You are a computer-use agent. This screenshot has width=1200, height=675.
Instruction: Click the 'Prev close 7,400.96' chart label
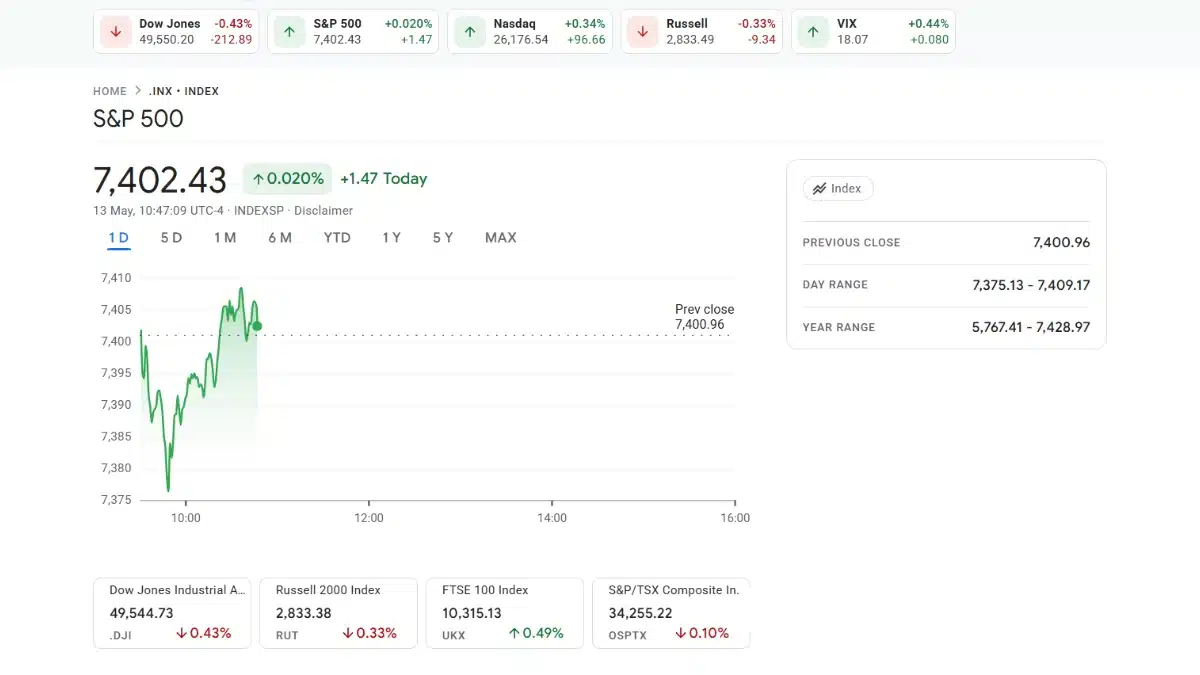coord(704,317)
